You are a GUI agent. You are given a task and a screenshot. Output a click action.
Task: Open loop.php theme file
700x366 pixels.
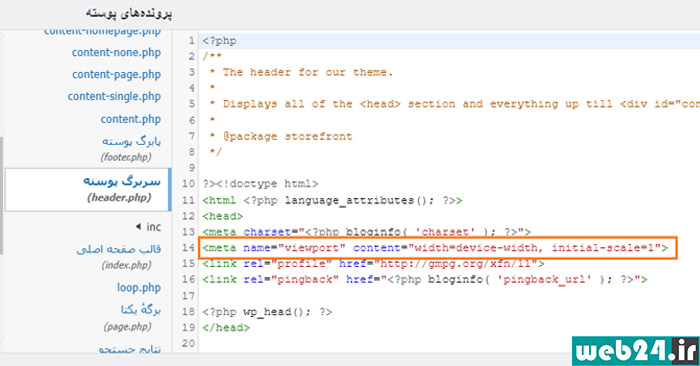pyautogui.click(x=139, y=288)
